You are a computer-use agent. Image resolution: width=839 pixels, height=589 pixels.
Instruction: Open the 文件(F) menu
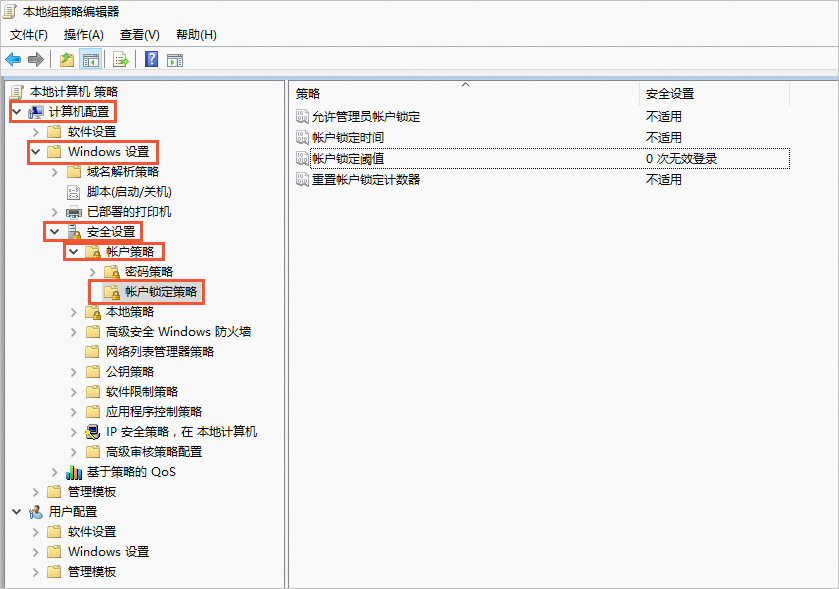coord(29,35)
